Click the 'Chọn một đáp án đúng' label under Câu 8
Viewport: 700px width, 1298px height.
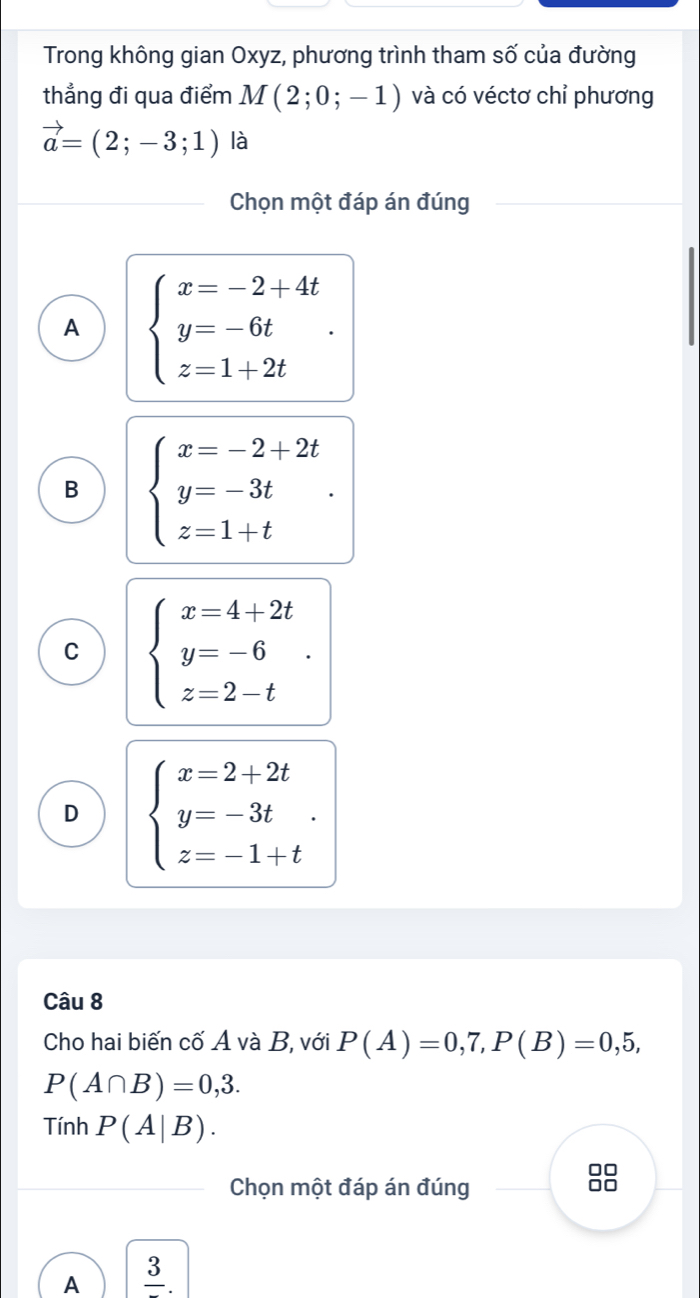(349, 1188)
